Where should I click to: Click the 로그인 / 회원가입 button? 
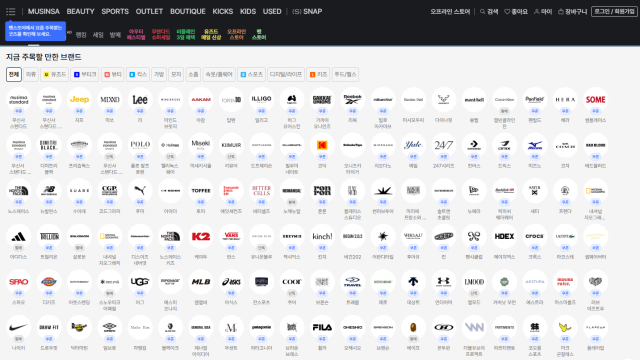[x=614, y=11]
